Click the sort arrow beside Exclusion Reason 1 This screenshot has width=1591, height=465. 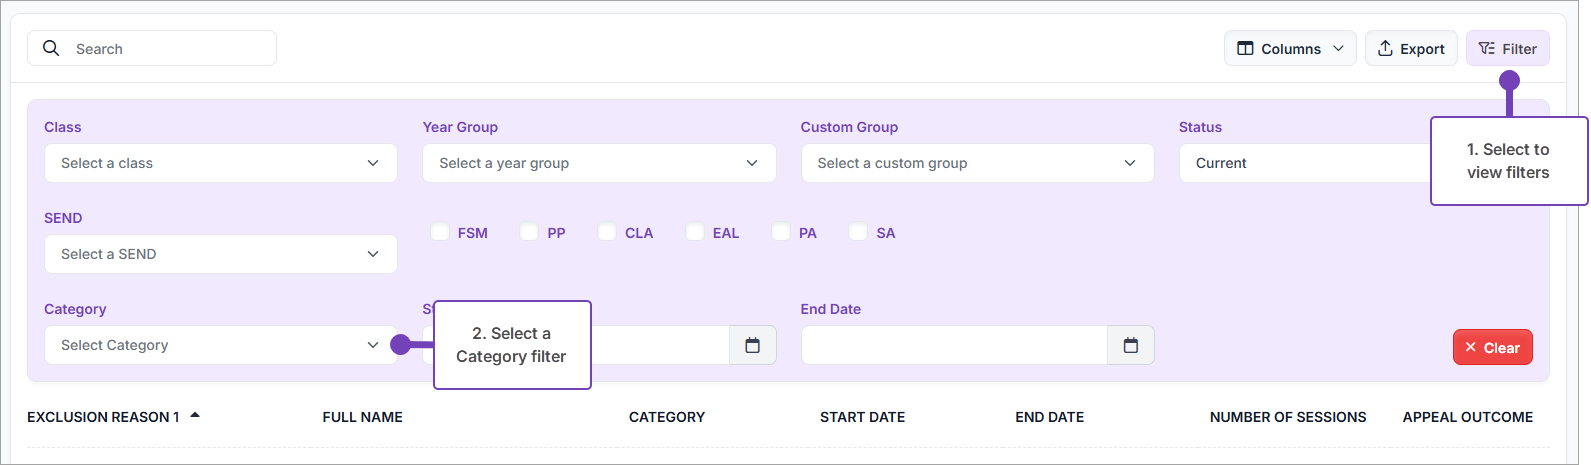pyautogui.click(x=195, y=415)
